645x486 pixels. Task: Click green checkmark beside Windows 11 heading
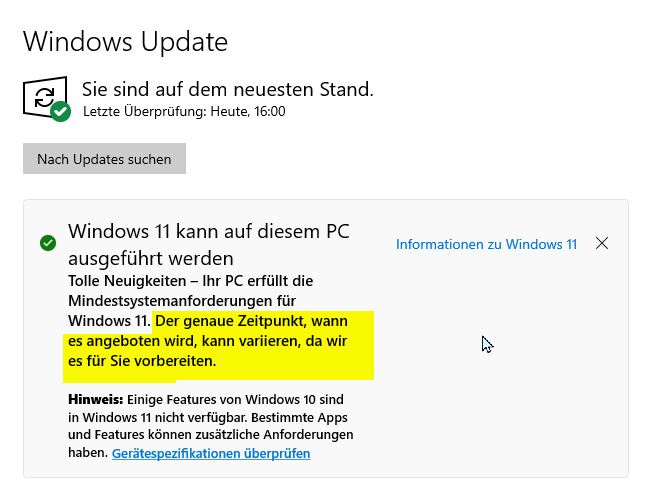(x=48, y=243)
